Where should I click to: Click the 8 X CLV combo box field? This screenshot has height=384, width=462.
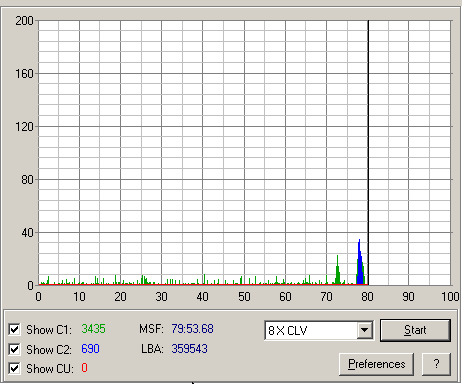[318, 330]
